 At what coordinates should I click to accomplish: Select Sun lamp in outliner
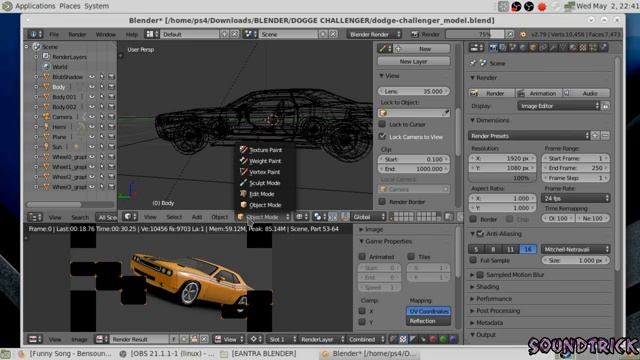click(57, 147)
